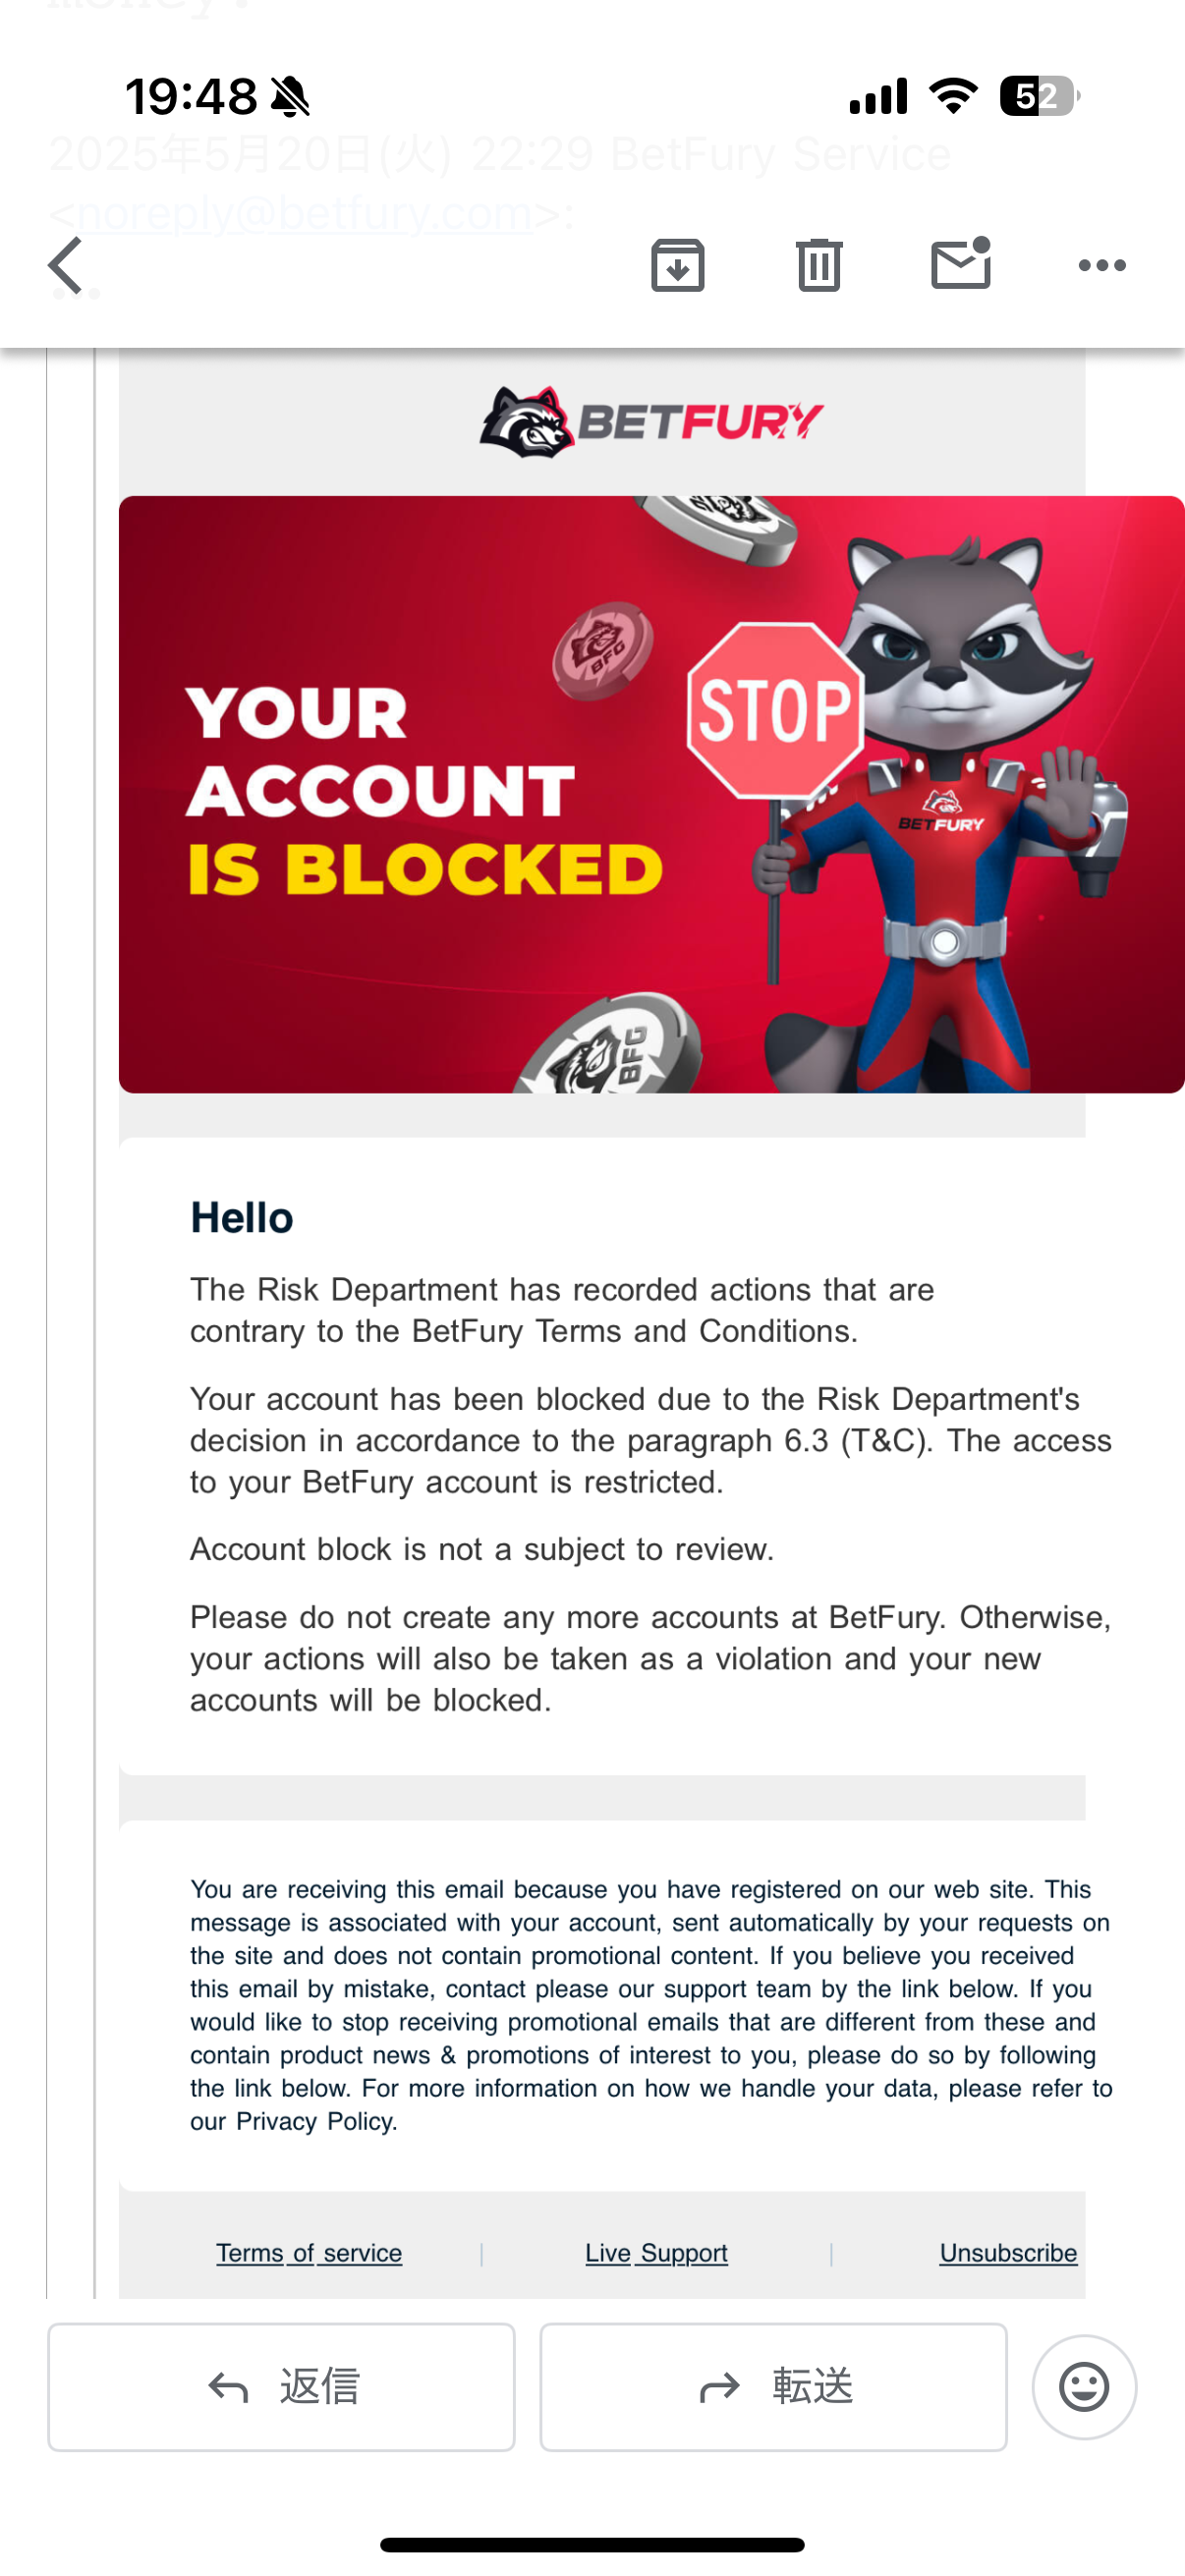Open the emoji reaction button
This screenshot has width=1185, height=2576.
pyautogui.click(x=1084, y=2387)
